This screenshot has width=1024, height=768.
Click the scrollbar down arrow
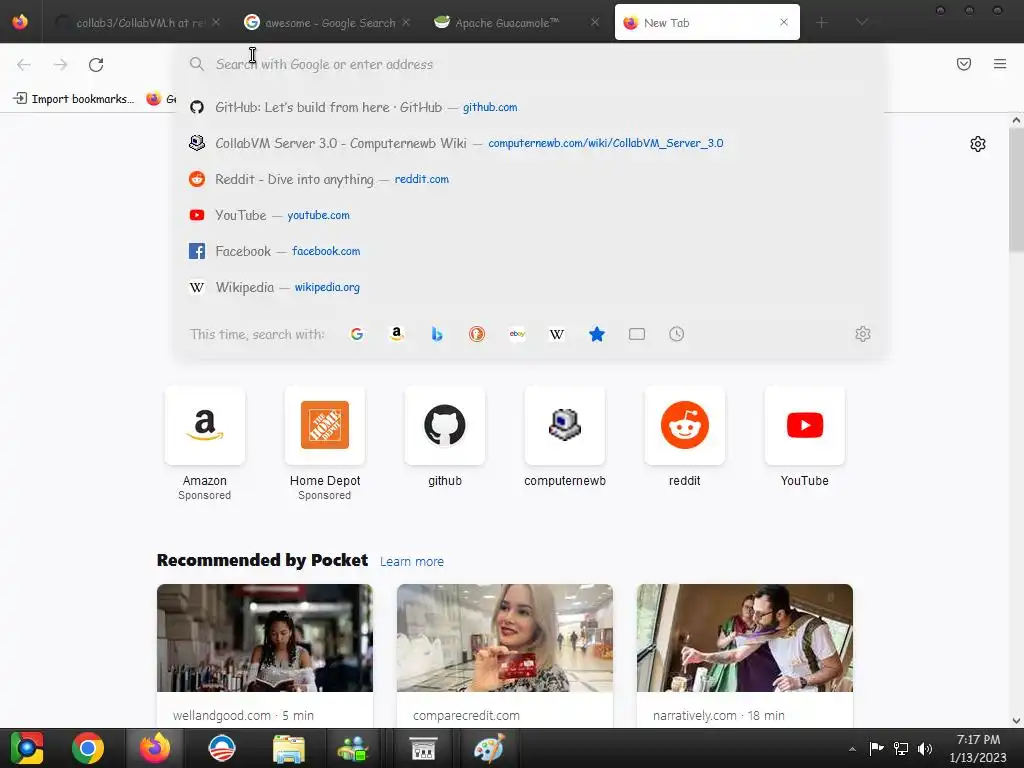point(1016,721)
